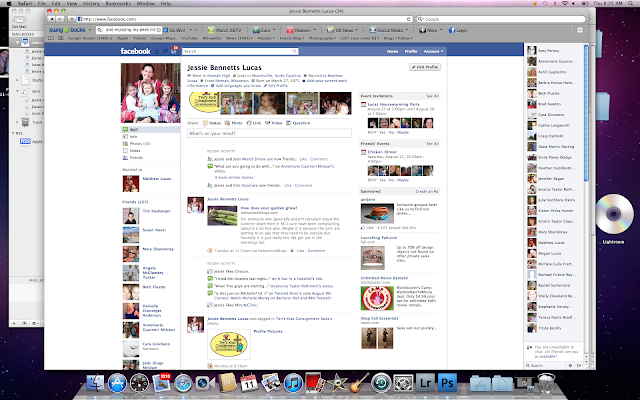Open GarageBand guitar icon in dock
640x400 pixels.
pos(360,383)
